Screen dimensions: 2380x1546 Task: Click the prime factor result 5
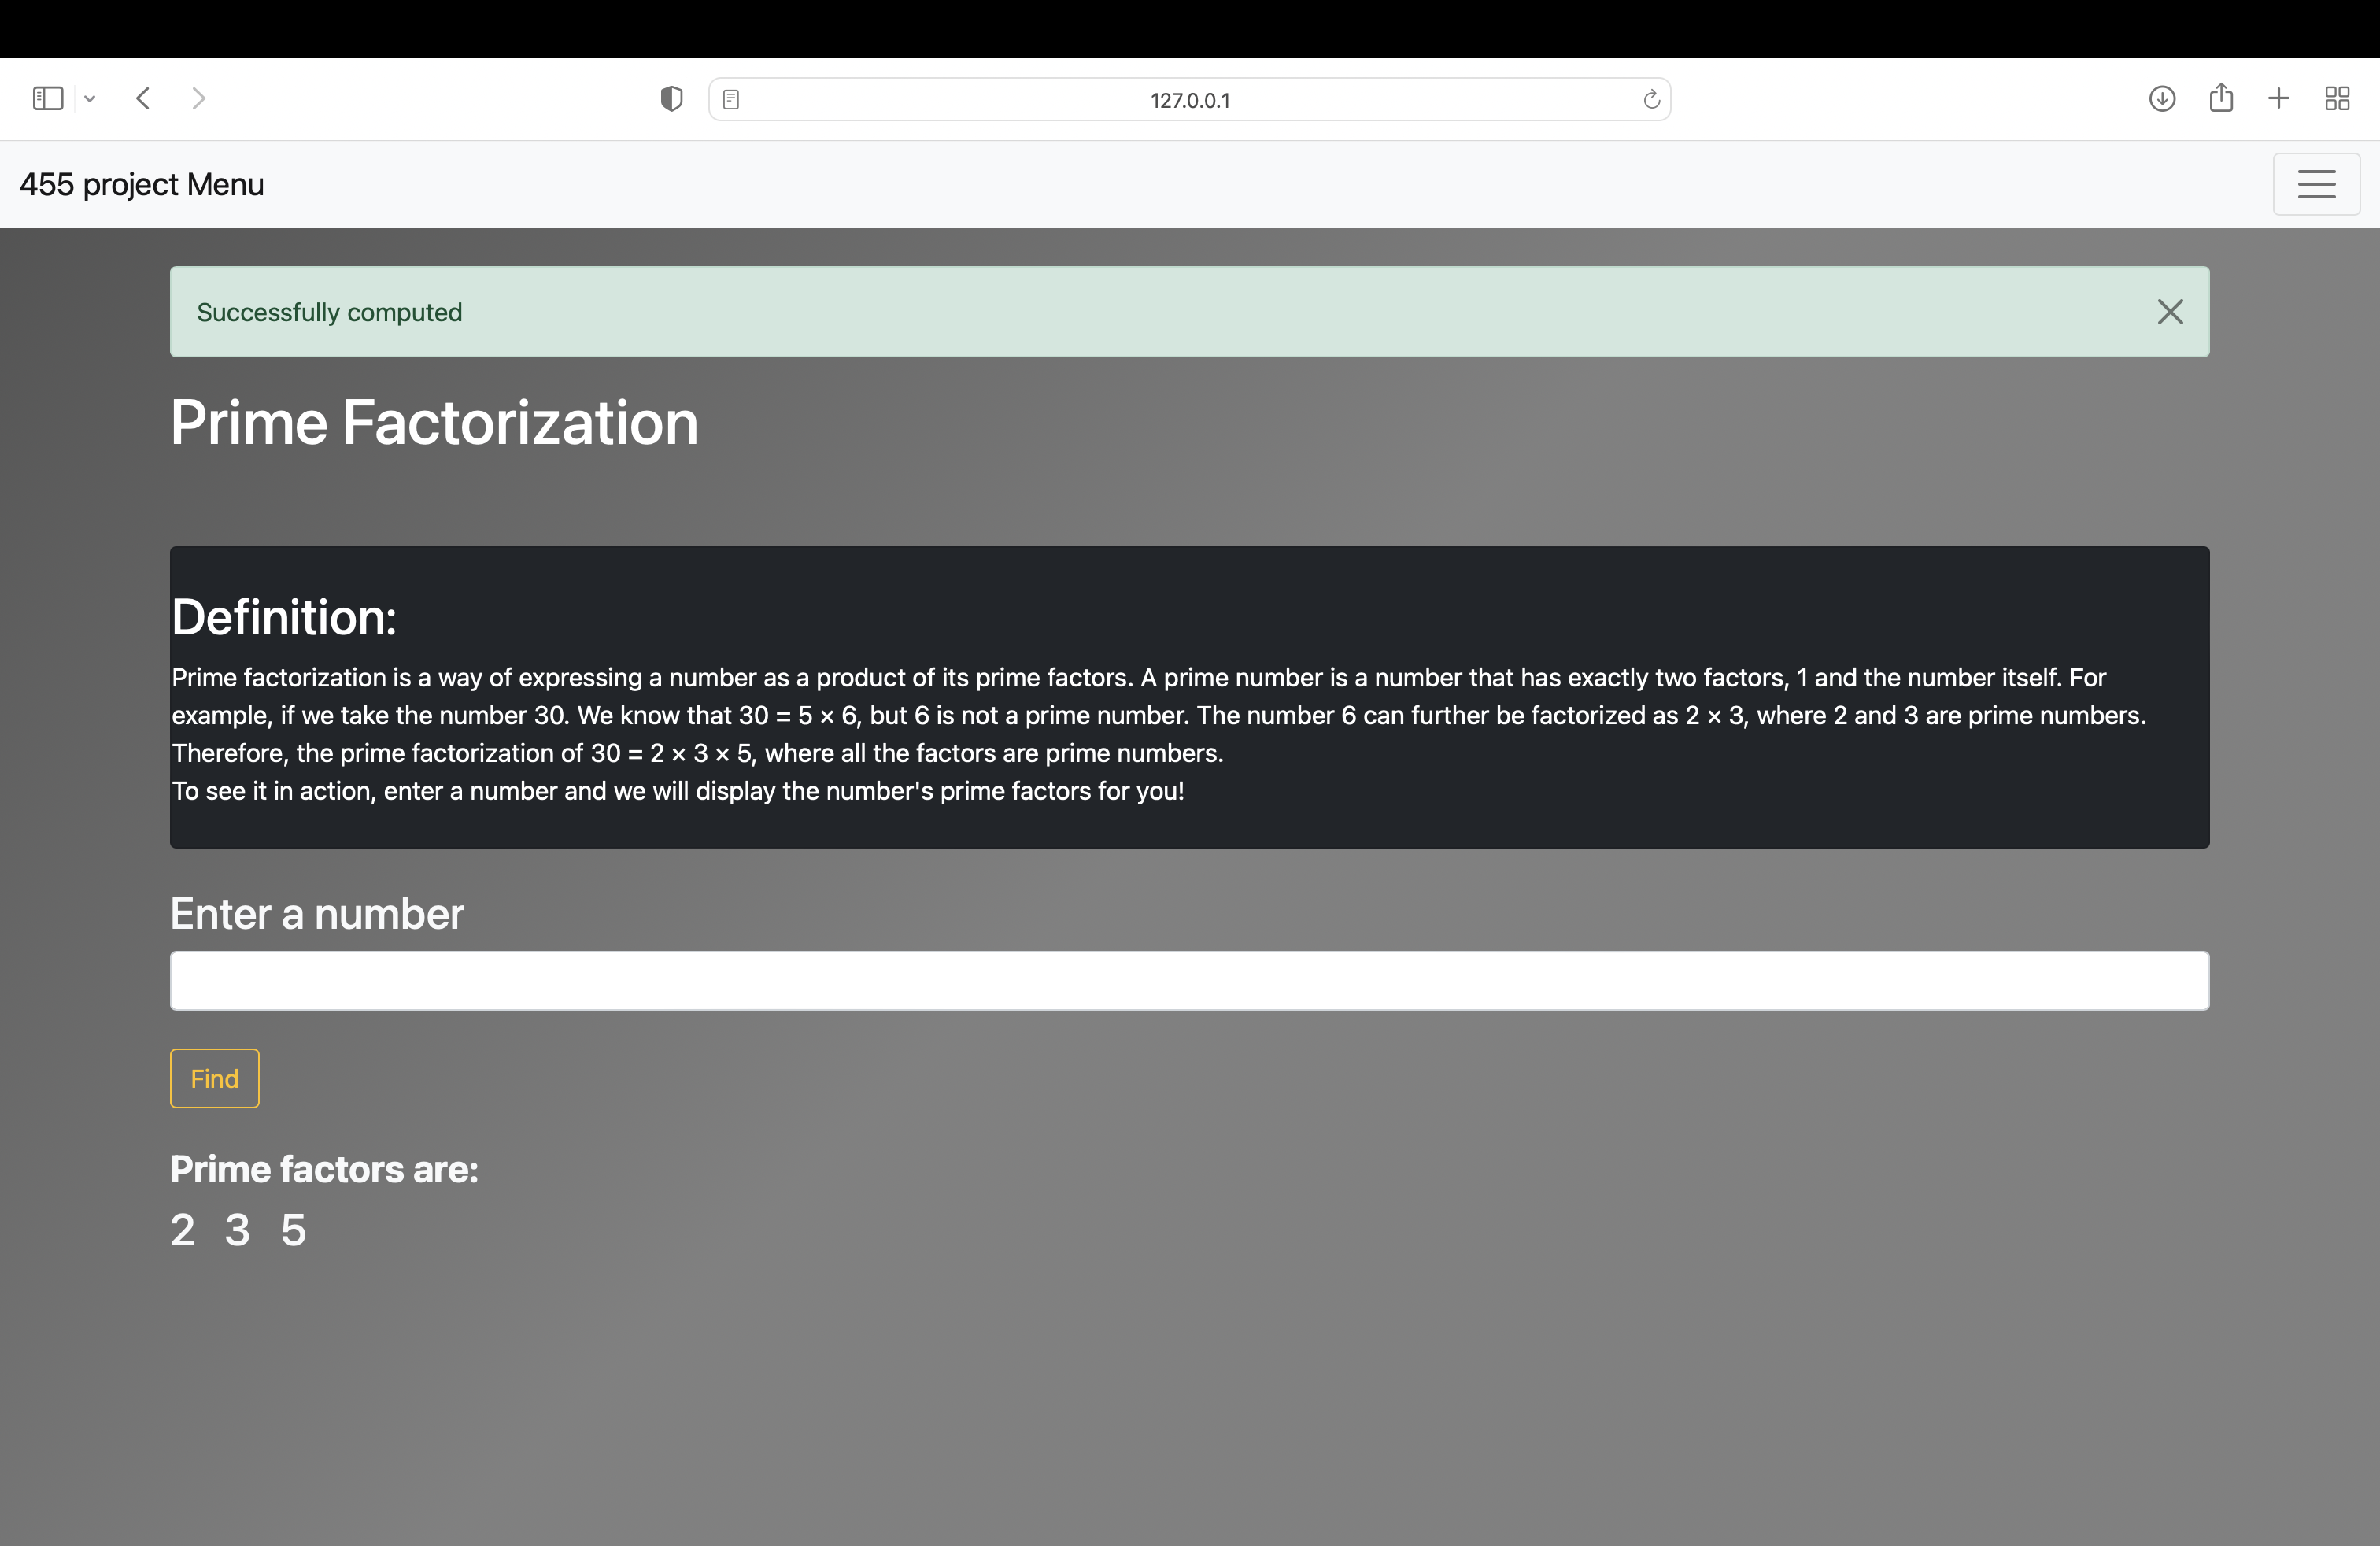(x=293, y=1230)
